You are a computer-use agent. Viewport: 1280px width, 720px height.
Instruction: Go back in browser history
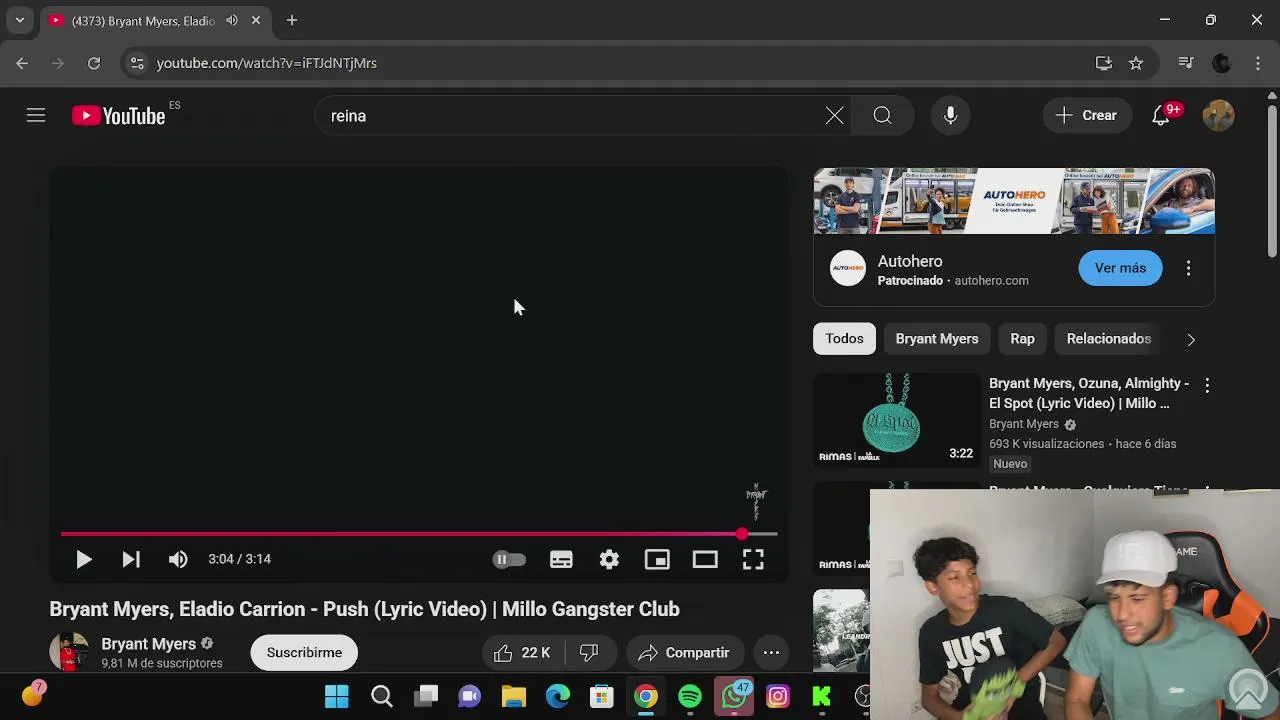pyautogui.click(x=22, y=63)
